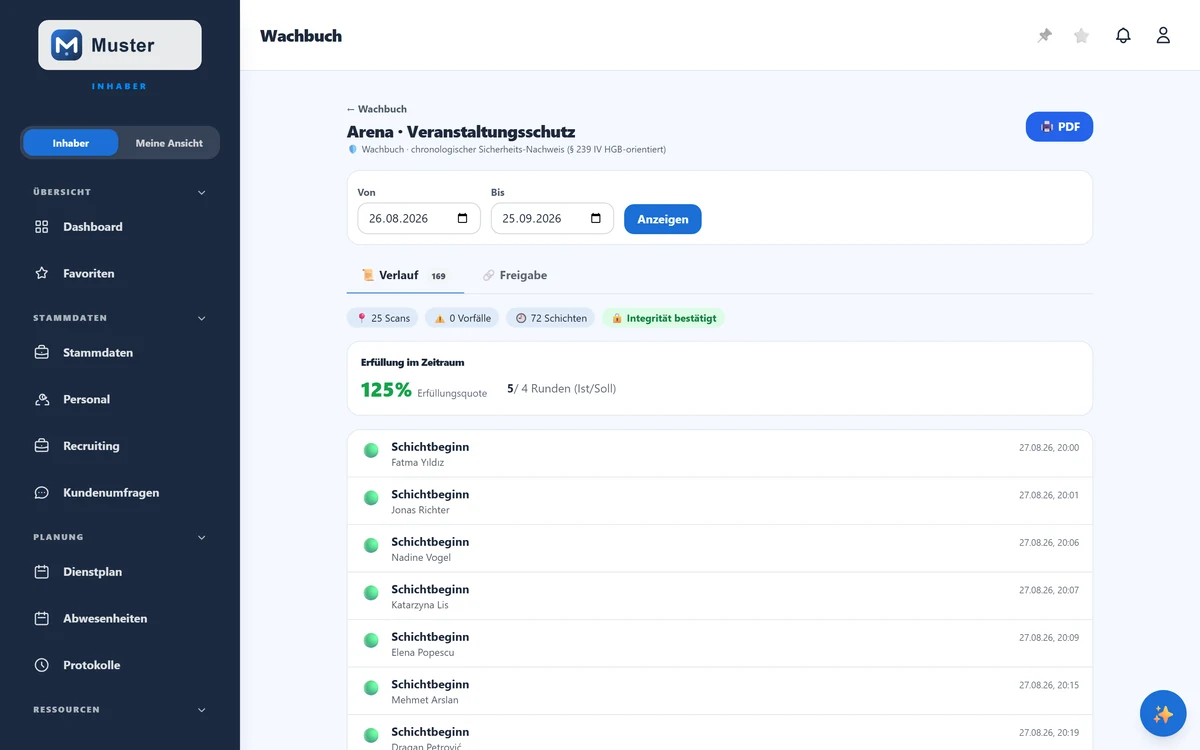This screenshot has width=1200, height=750.
Task: Click the 25 Scans chip
Action: coord(383,318)
